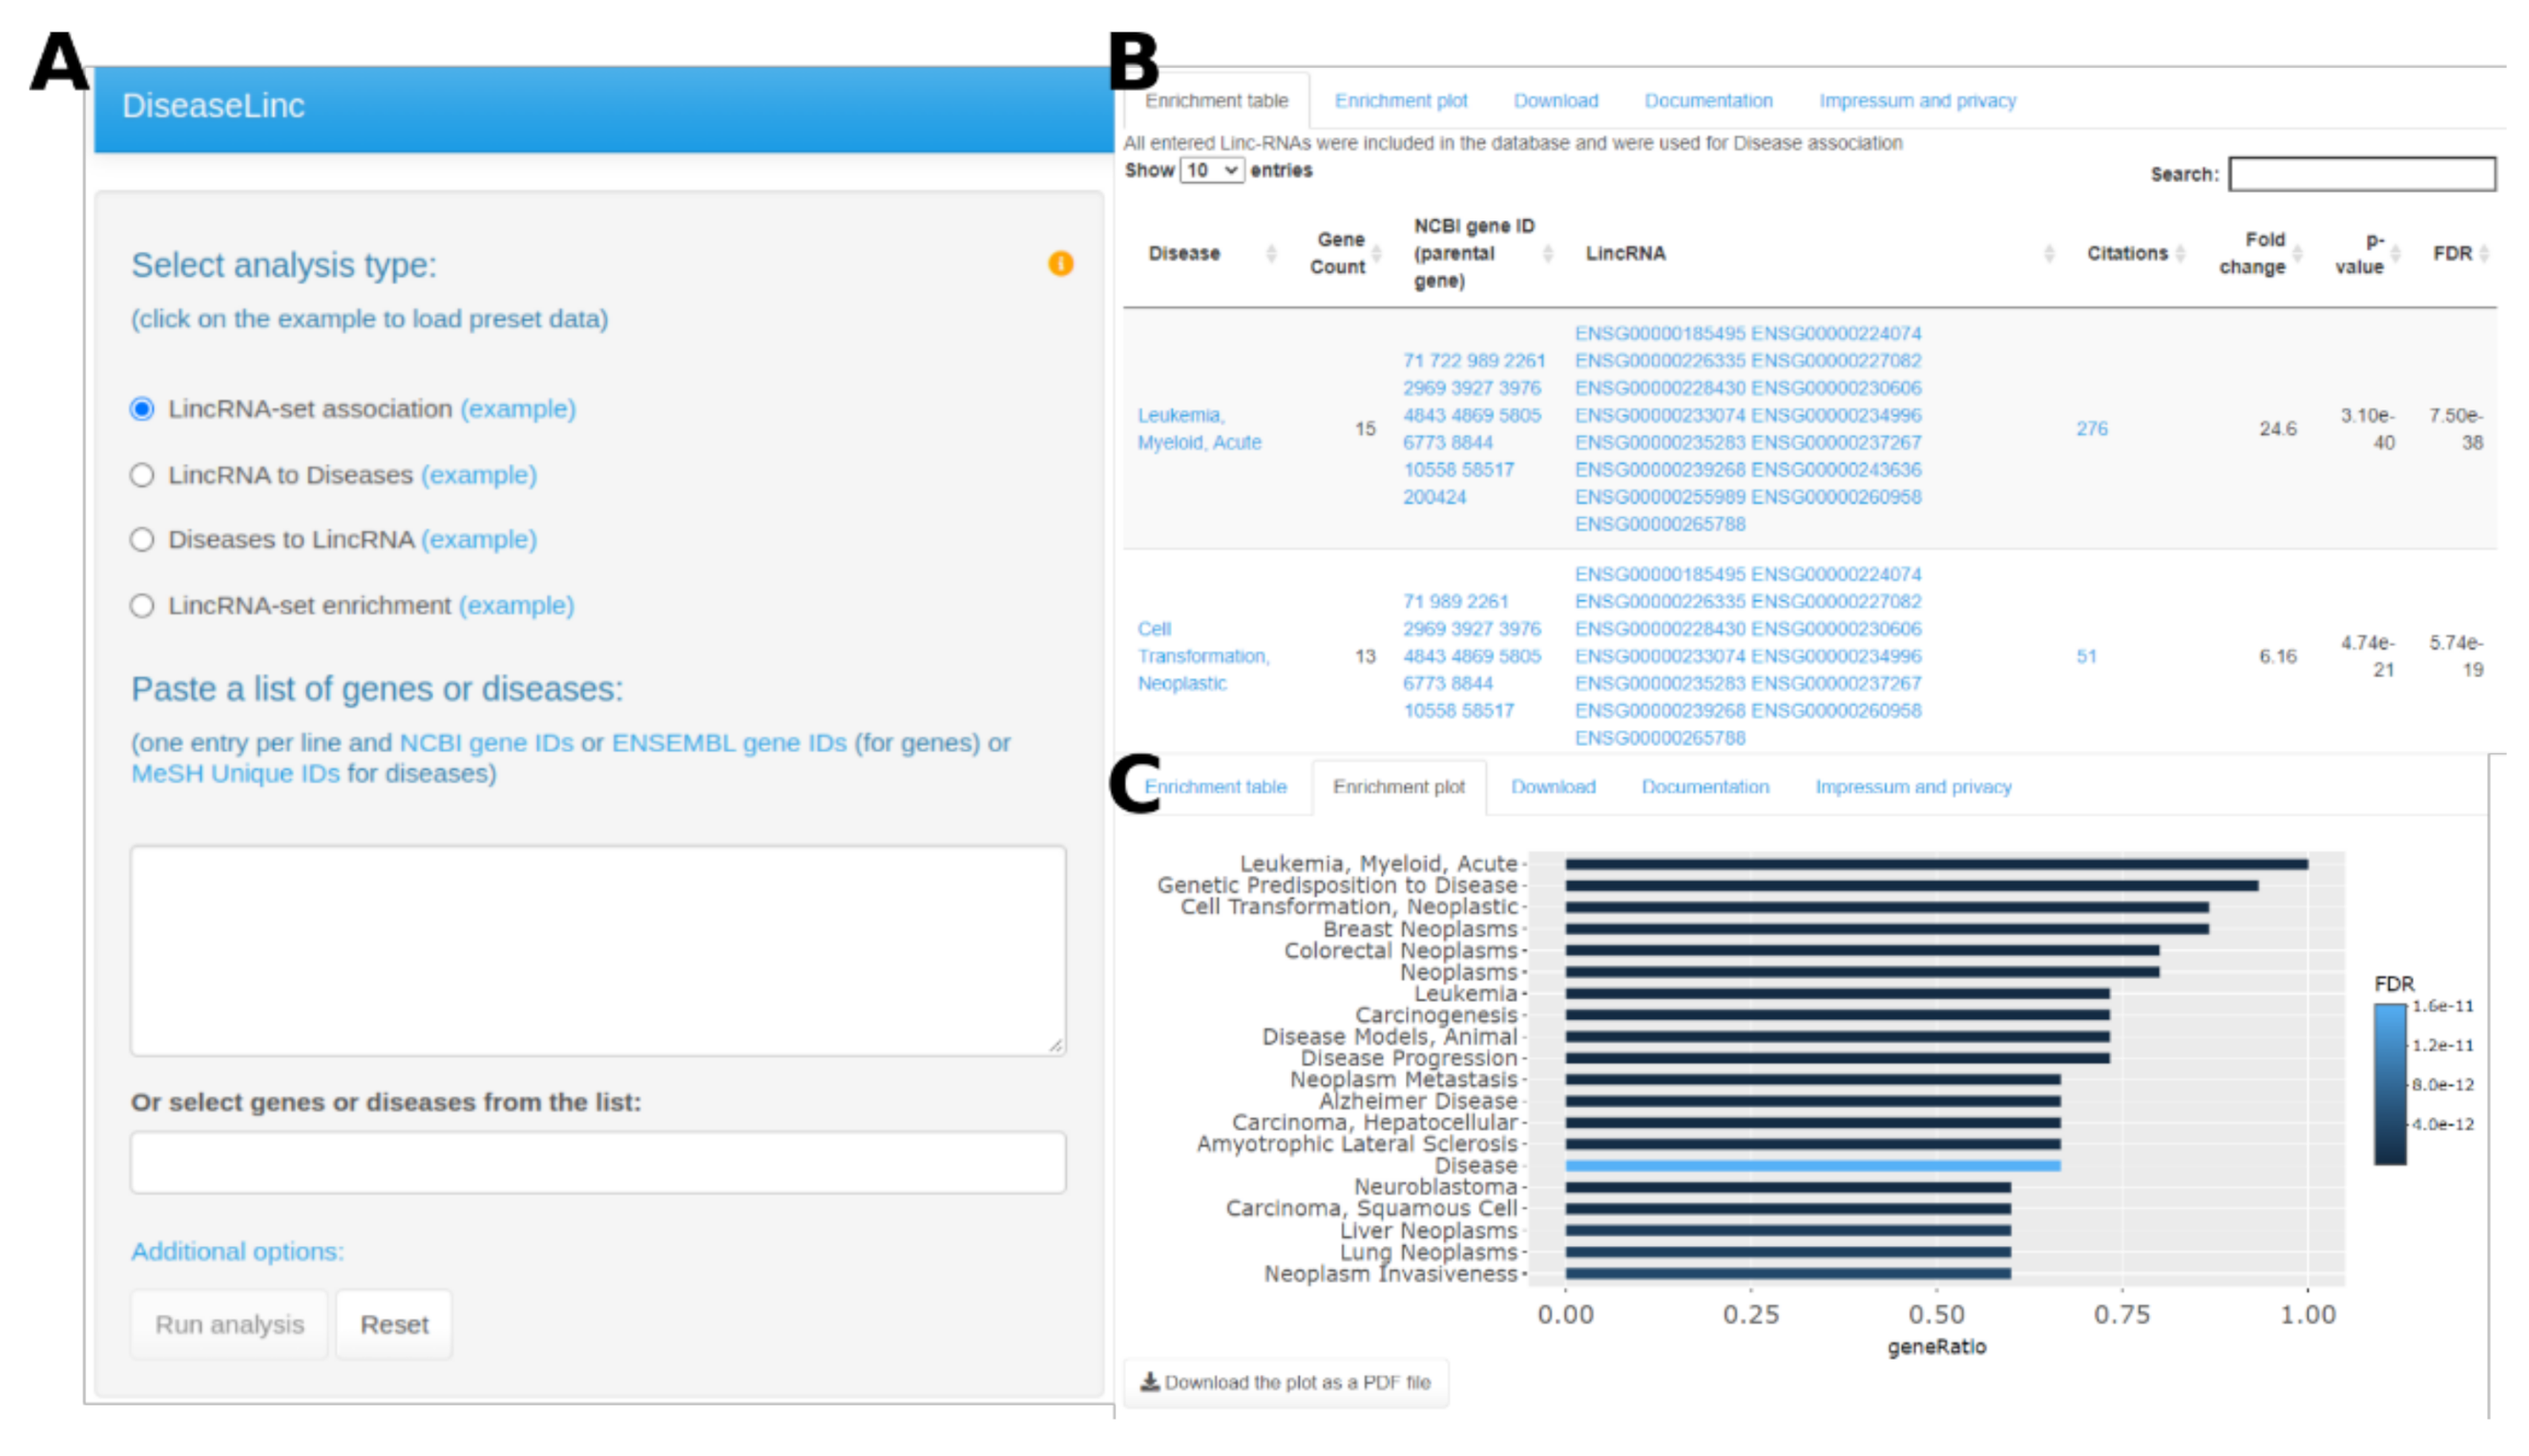Click the Citations column sort icon

(x=2180, y=254)
